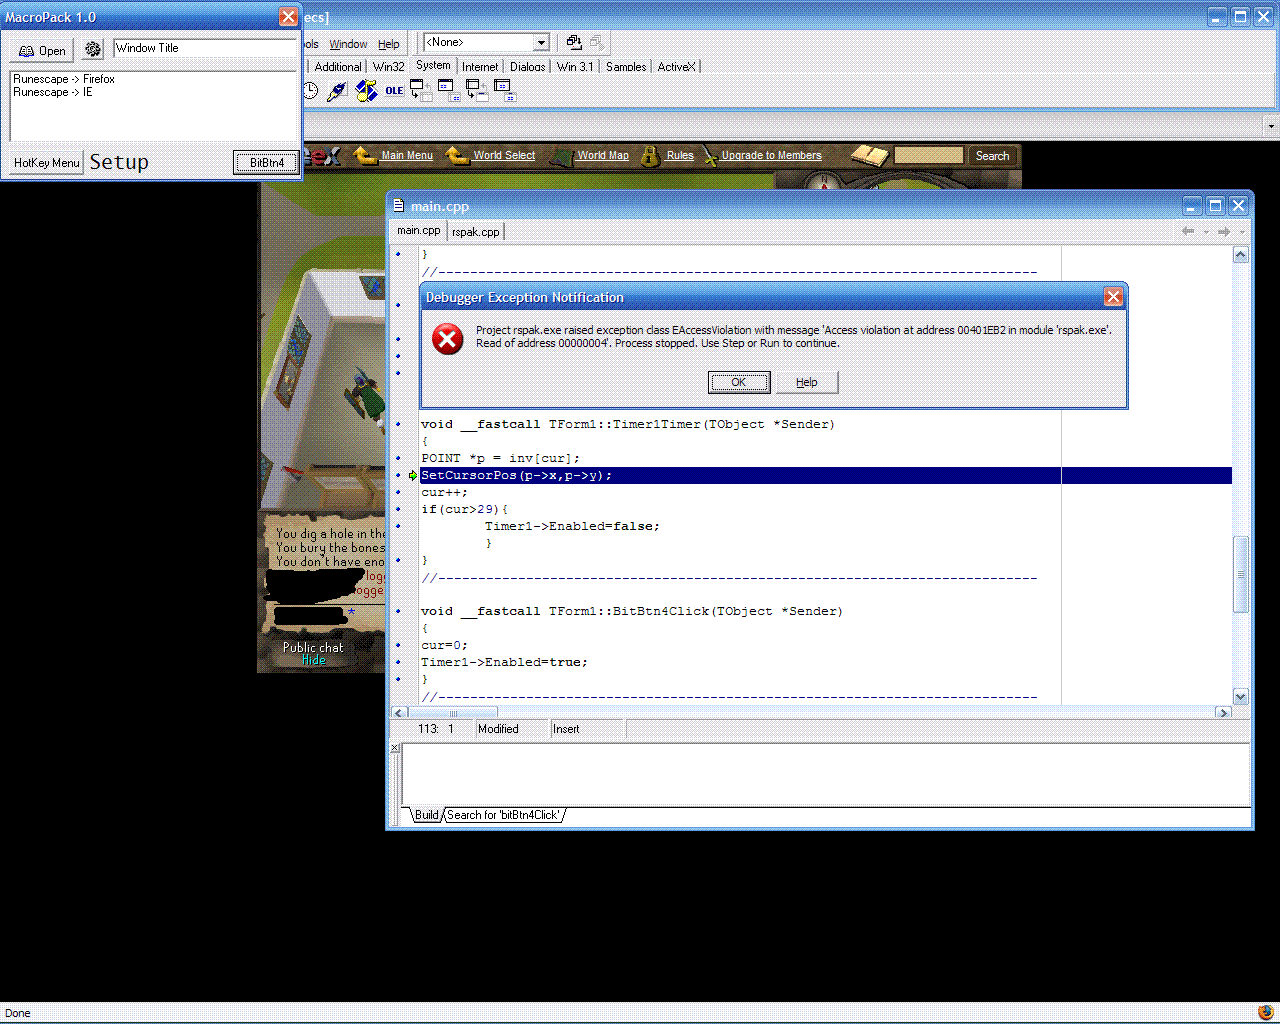Click the stacked windows icon beside the None combo
Viewport: 1280px width, 1024px height.
[574, 42]
